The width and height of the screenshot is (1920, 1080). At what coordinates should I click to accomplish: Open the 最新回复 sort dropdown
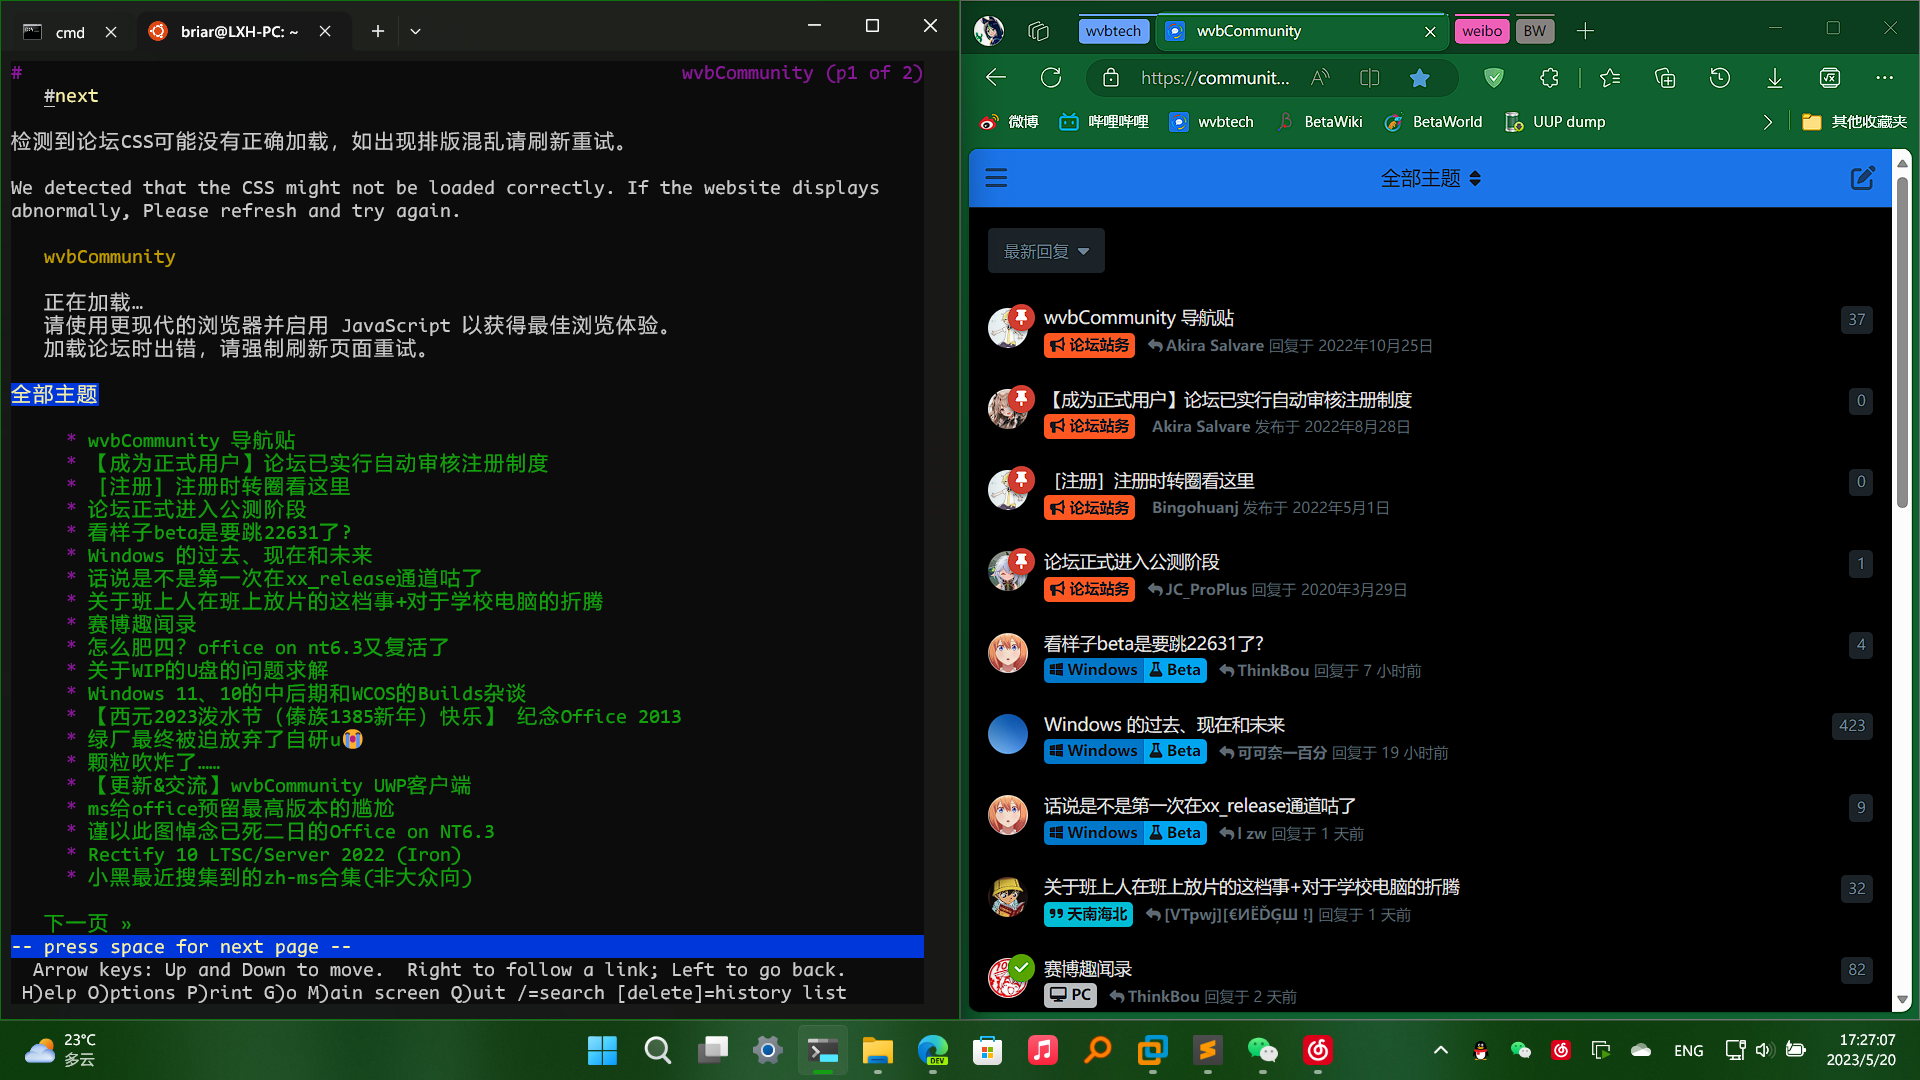[x=1046, y=251]
